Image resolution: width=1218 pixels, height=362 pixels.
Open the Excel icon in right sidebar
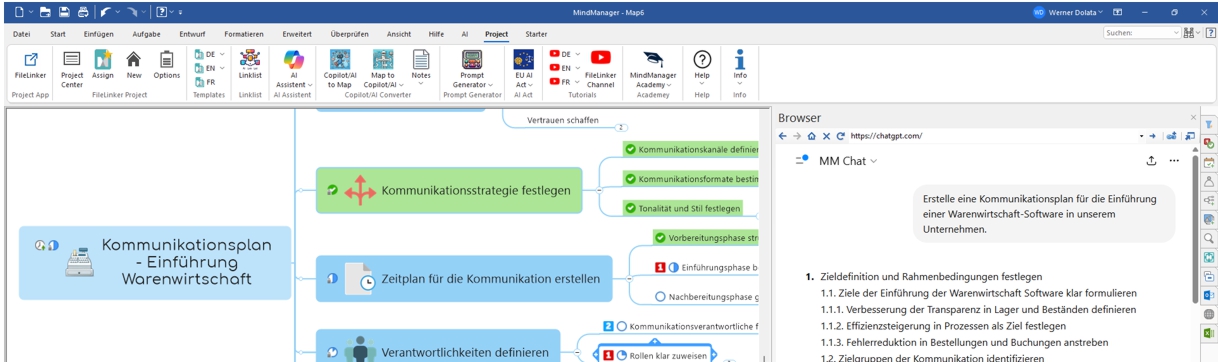click(x=1208, y=333)
